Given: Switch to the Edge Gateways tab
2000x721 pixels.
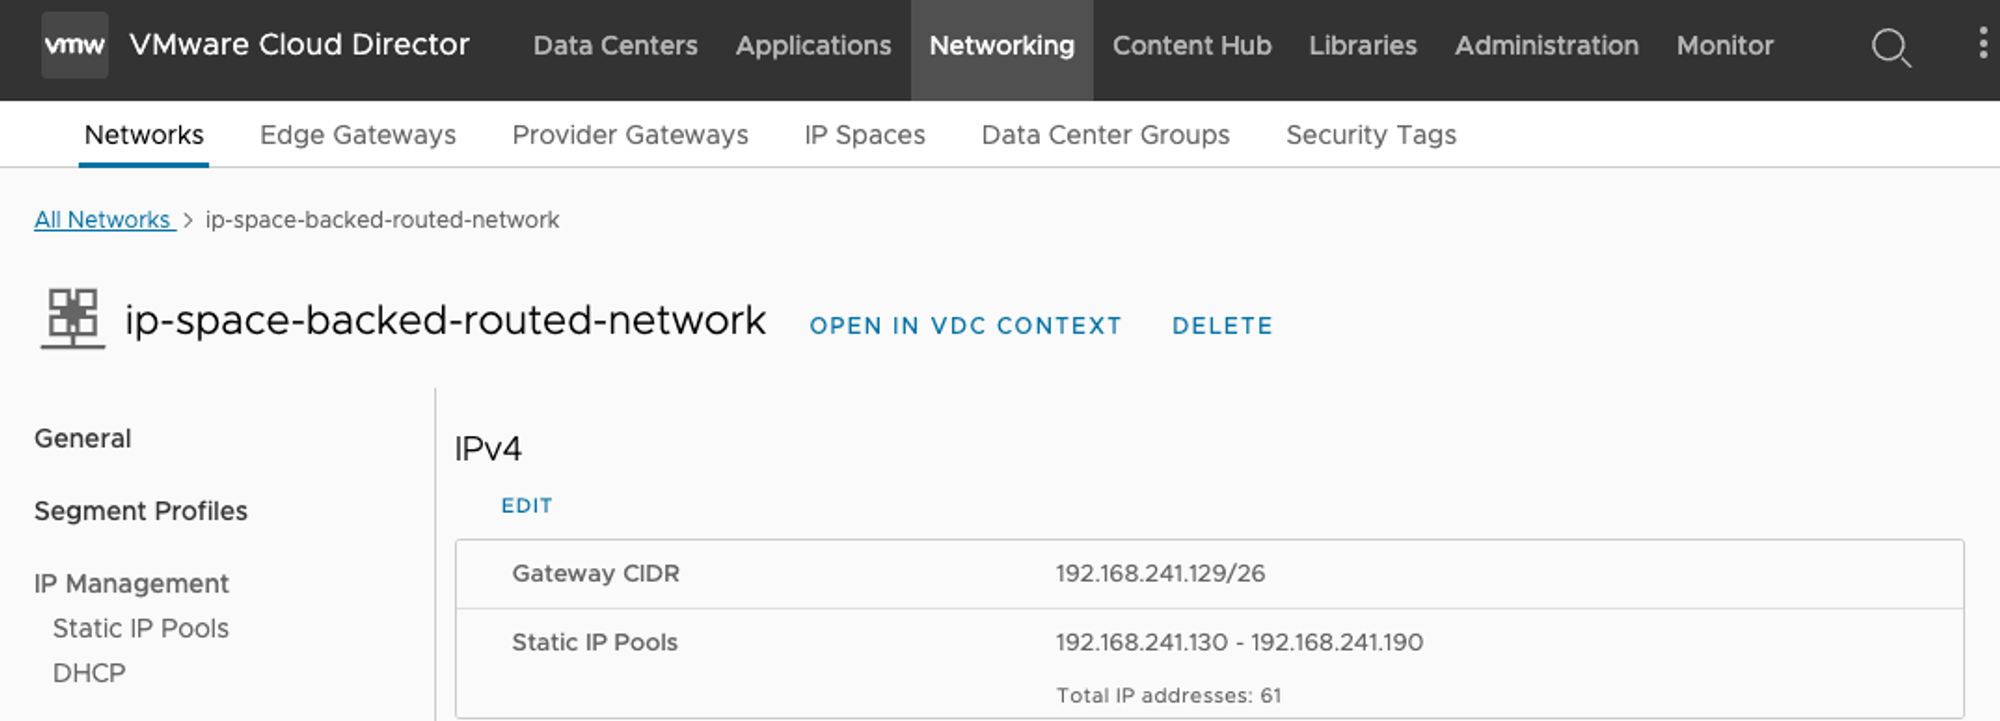Looking at the screenshot, I should click(357, 135).
